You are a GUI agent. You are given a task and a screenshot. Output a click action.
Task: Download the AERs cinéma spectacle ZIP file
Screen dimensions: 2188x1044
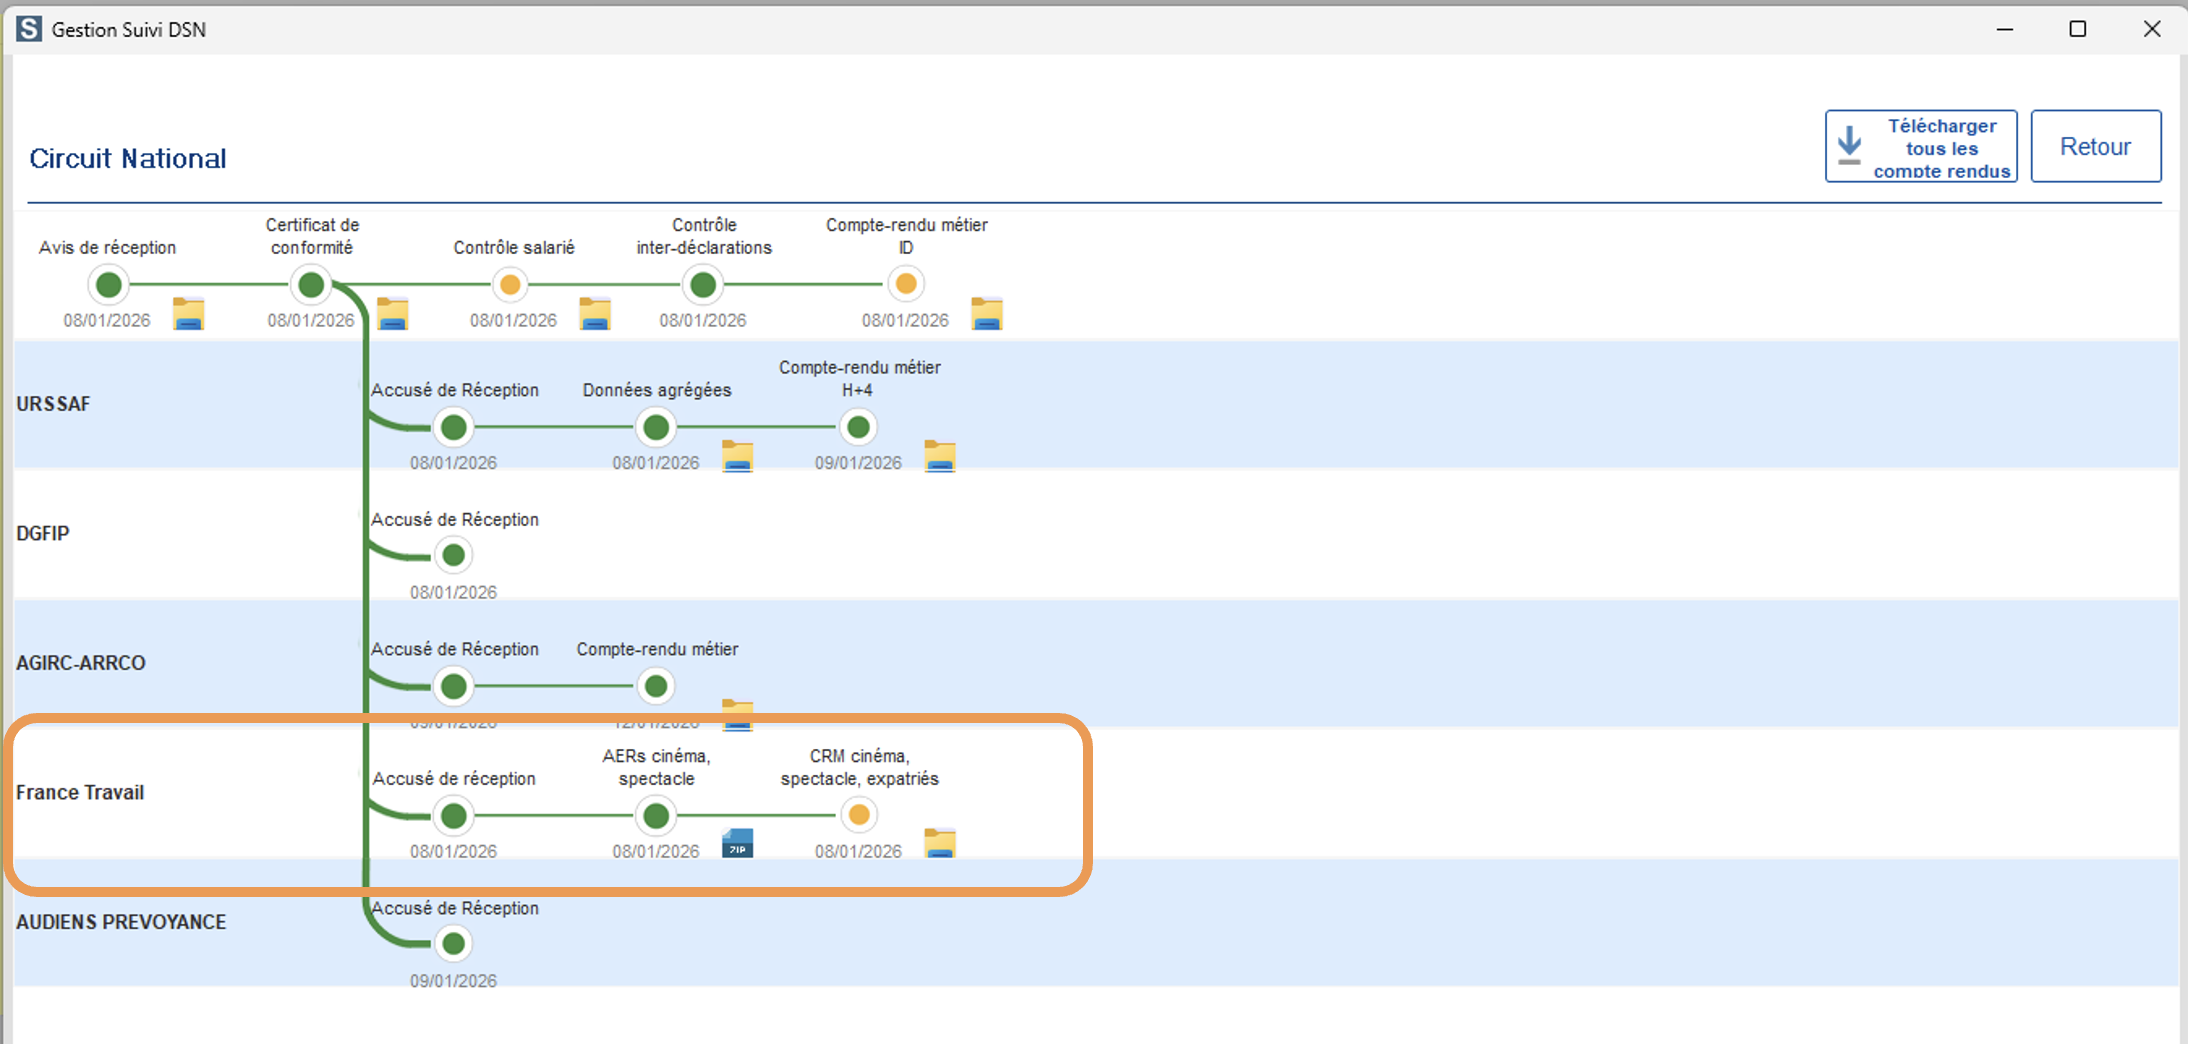coord(737,844)
